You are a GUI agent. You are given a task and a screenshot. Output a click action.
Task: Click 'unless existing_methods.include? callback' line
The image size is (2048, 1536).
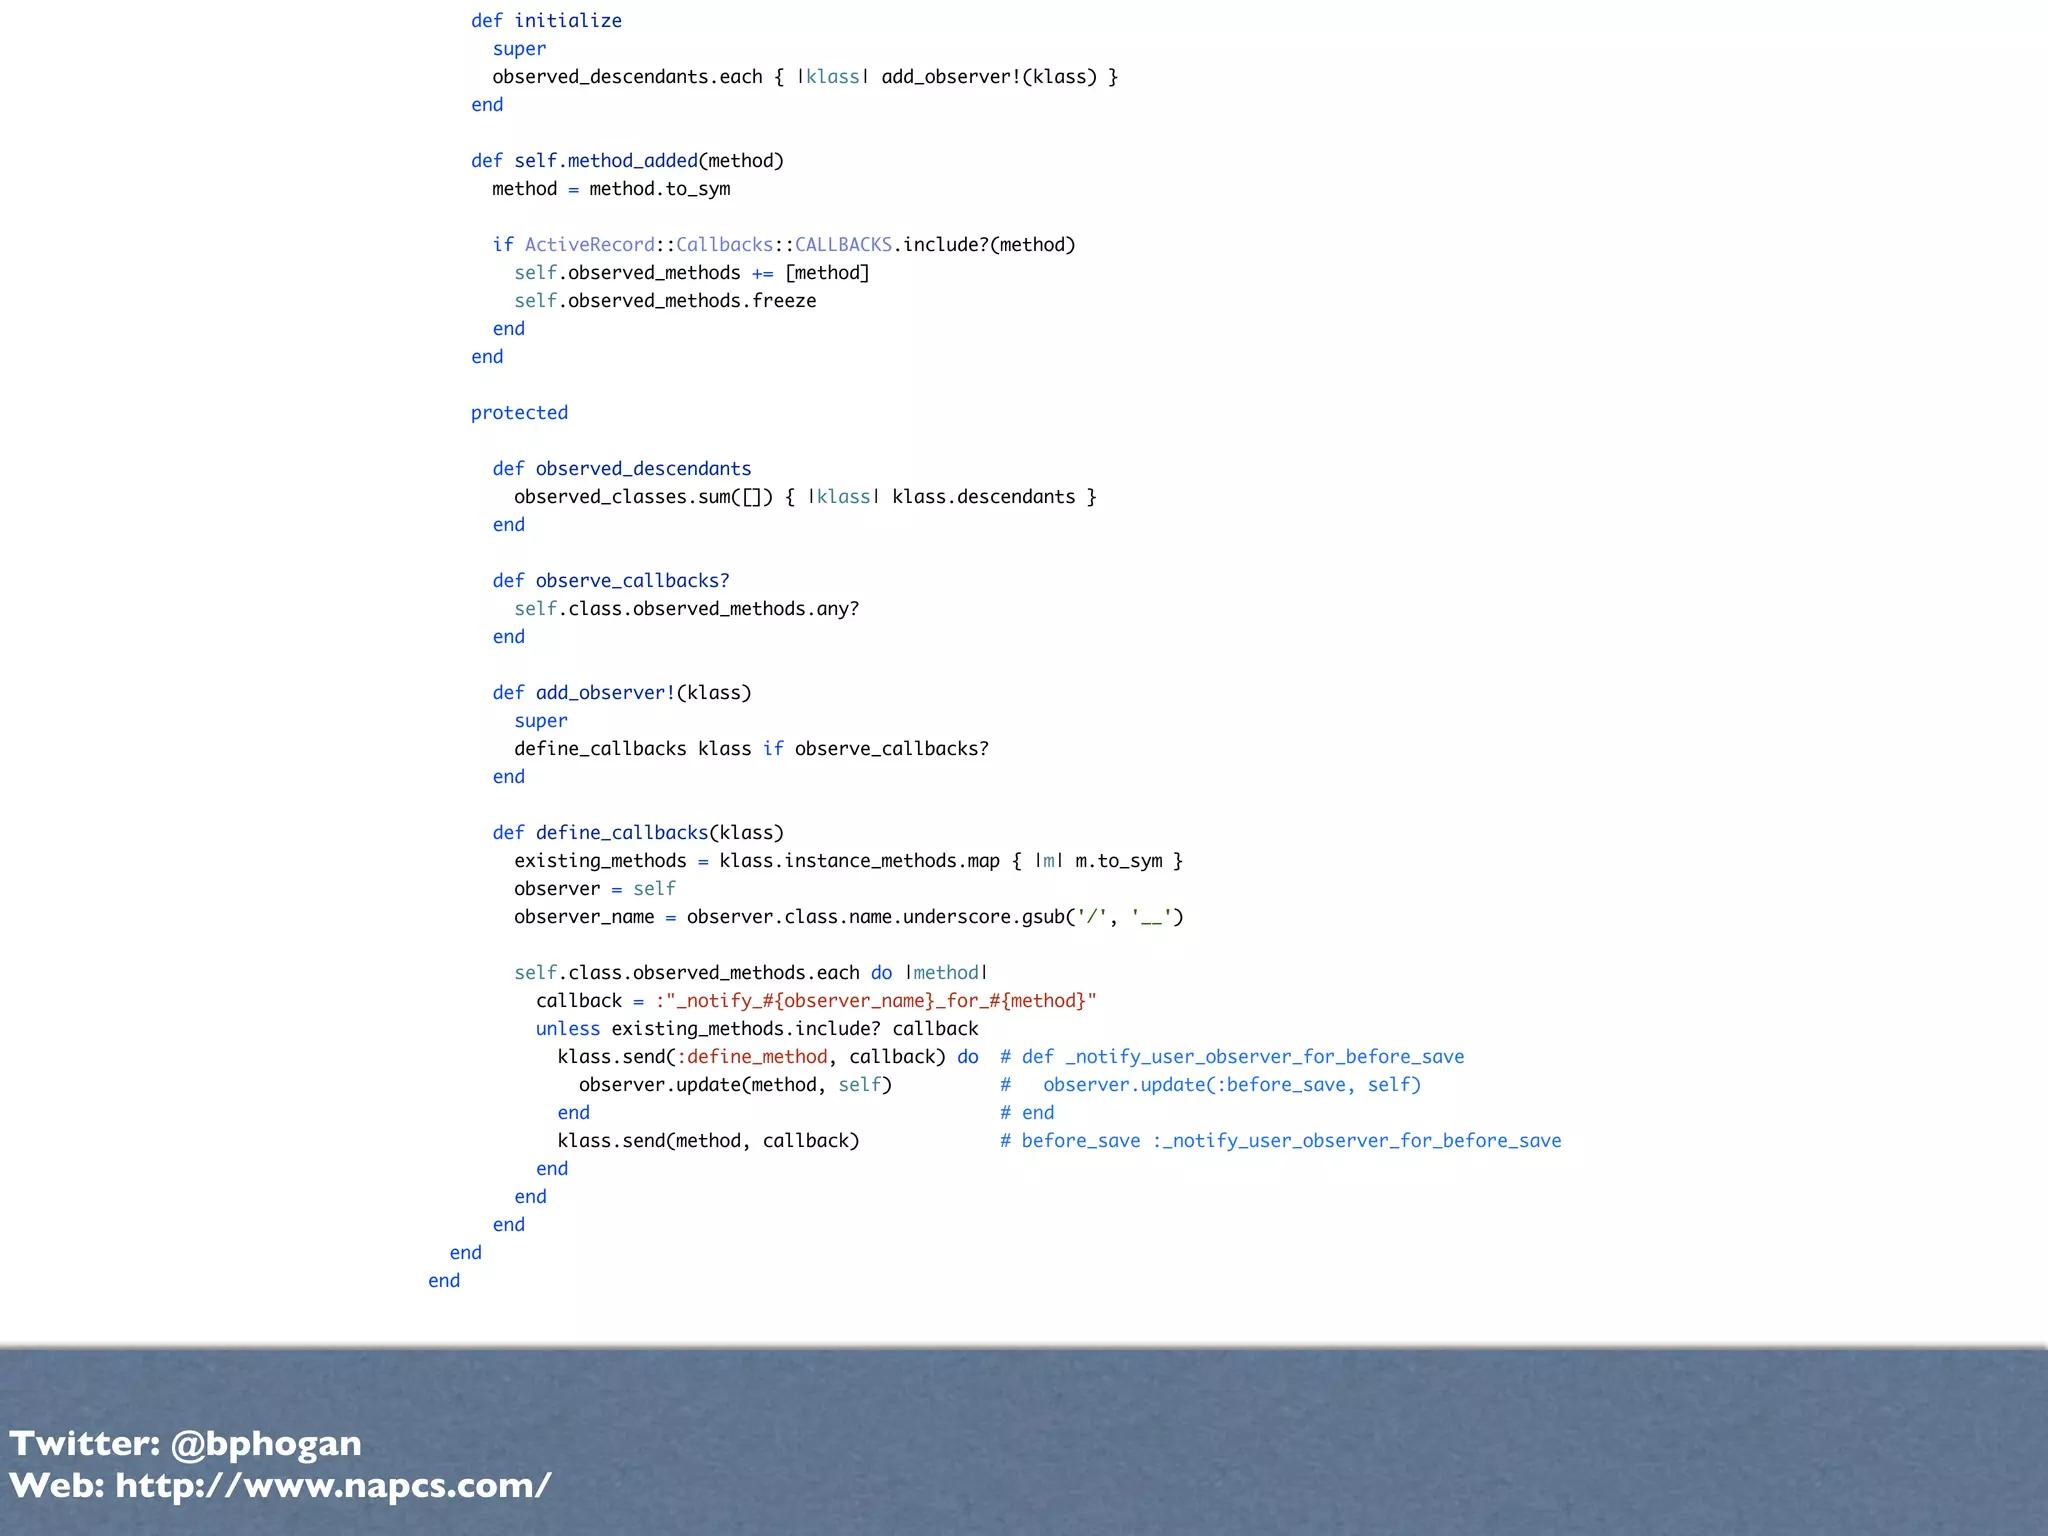coord(757,1029)
